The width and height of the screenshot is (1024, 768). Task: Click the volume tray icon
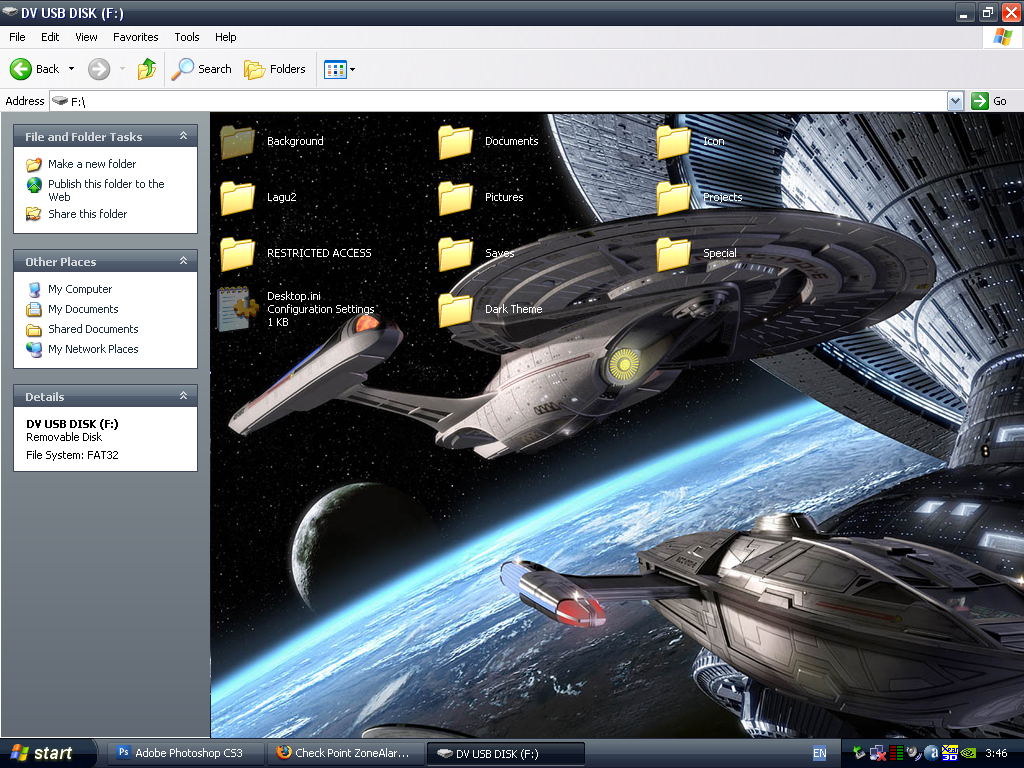pos(911,751)
